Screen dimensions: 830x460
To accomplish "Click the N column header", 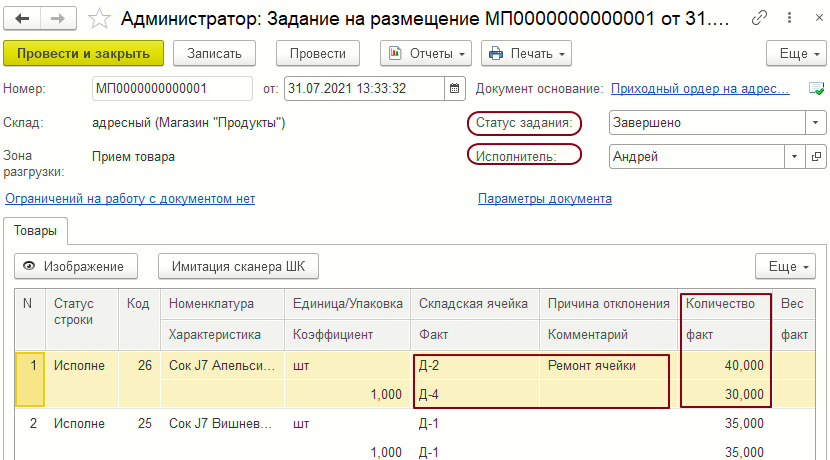I will click(30, 319).
